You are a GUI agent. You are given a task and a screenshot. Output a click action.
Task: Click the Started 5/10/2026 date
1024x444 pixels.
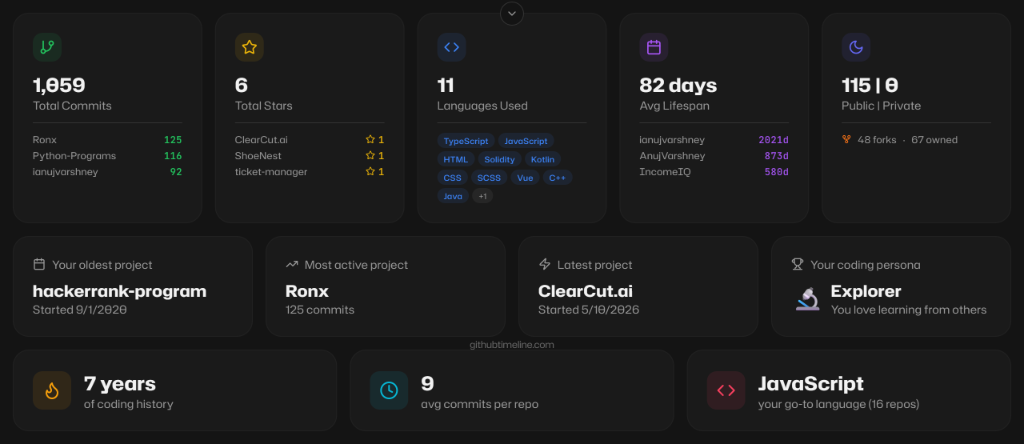[588, 309]
